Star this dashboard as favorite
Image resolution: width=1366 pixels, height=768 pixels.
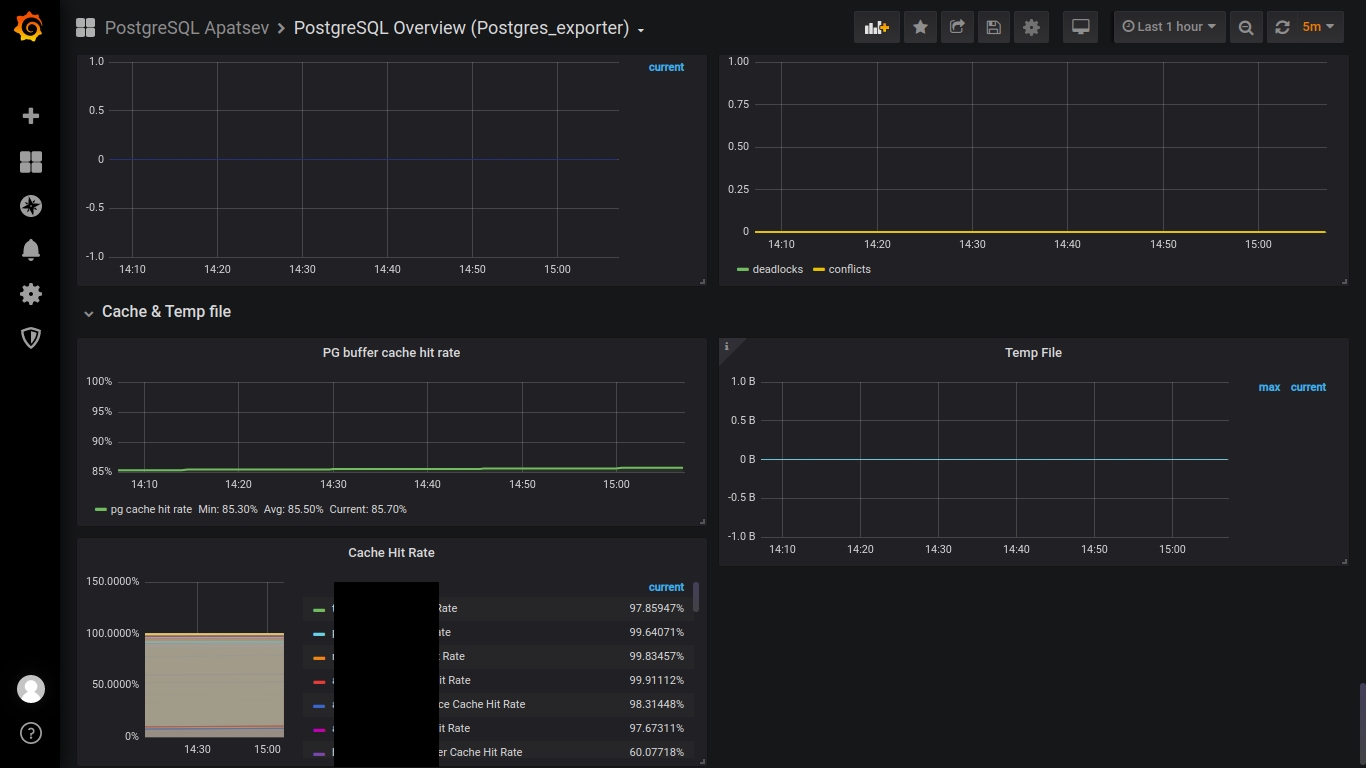(x=920, y=27)
